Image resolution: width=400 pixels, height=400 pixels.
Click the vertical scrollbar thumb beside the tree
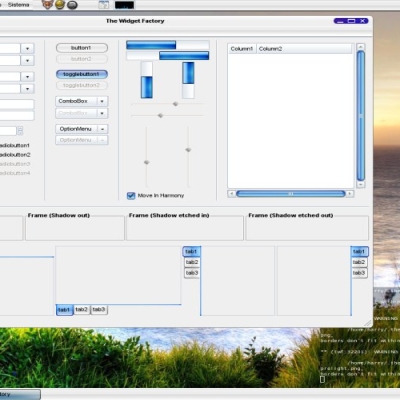point(360,115)
